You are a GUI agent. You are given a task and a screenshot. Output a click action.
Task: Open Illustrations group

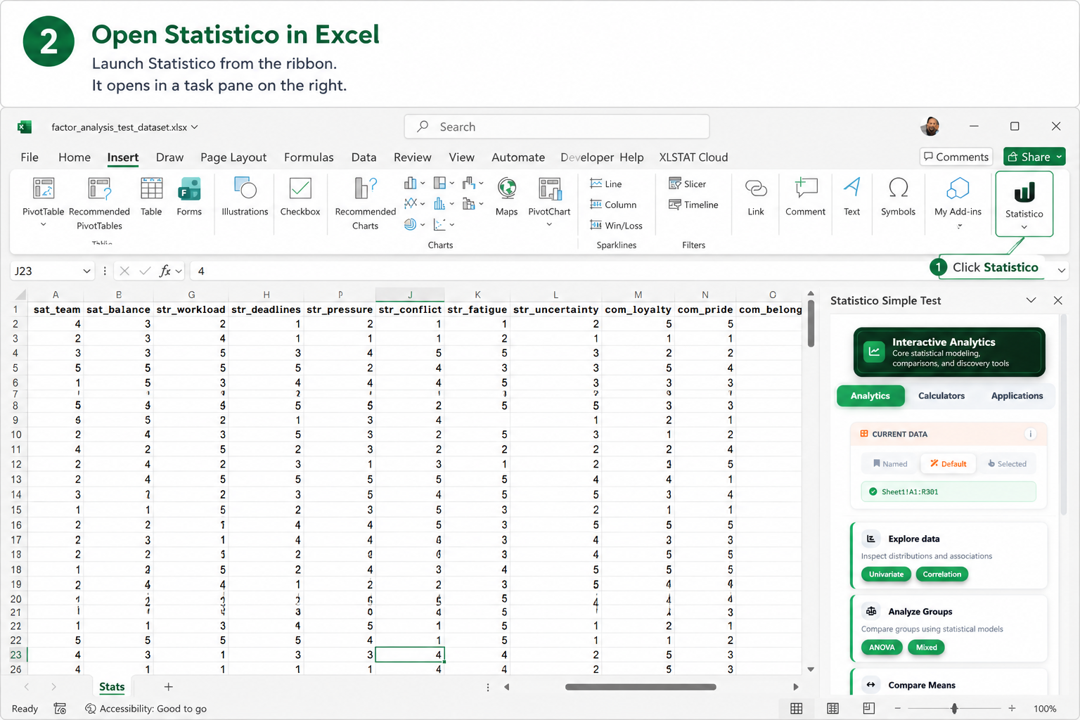click(x=245, y=197)
